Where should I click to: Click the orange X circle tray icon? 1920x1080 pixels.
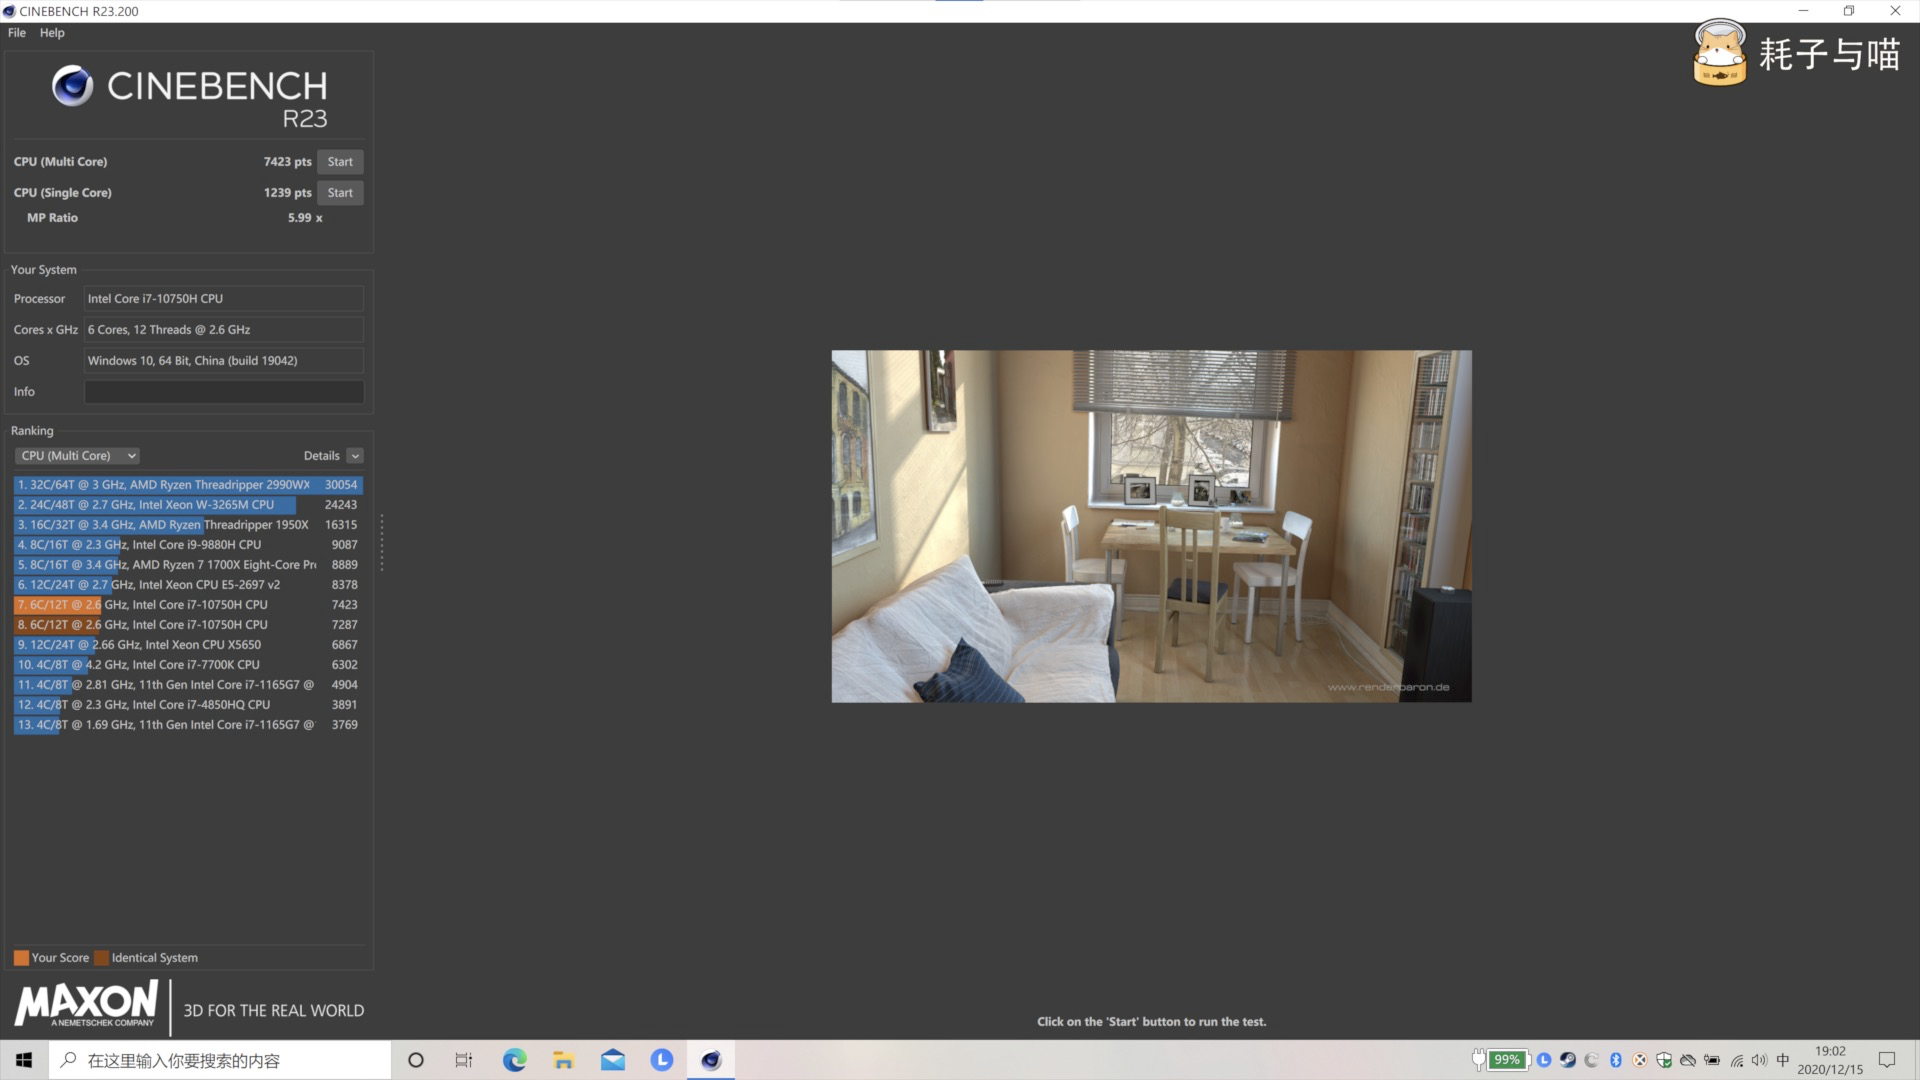[1640, 1060]
